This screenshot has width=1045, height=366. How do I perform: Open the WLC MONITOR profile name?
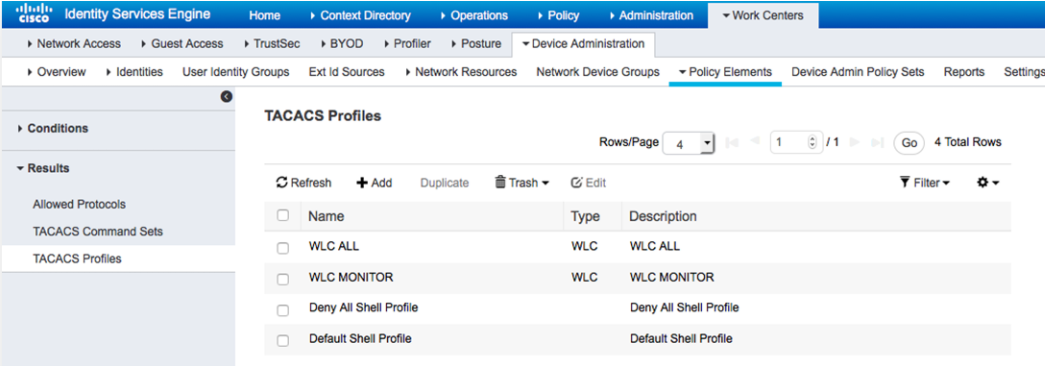coord(351,277)
